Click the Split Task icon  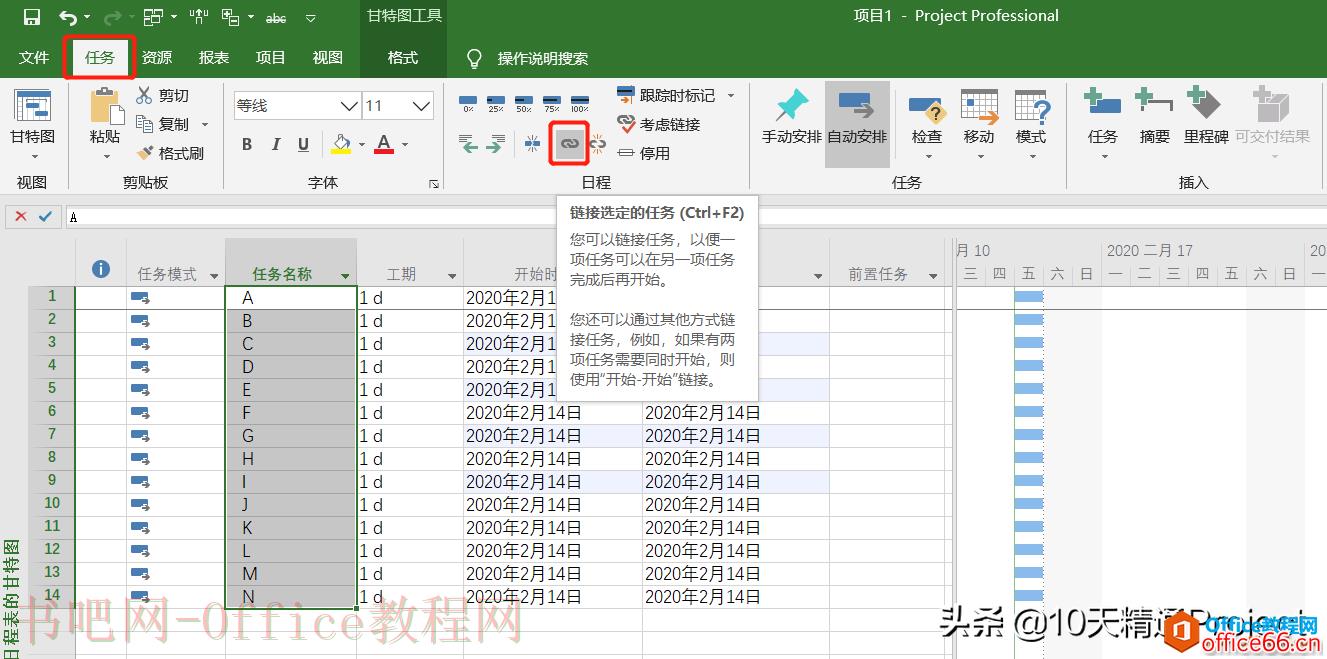click(533, 145)
